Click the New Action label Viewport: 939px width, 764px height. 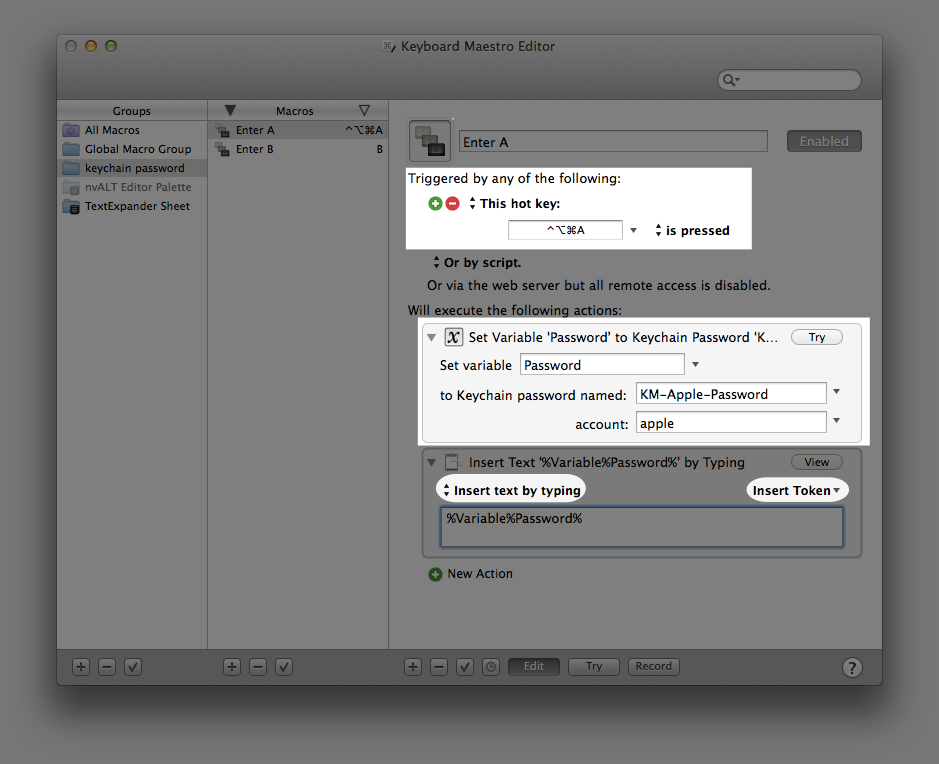pyautogui.click(x=480, y=574)
